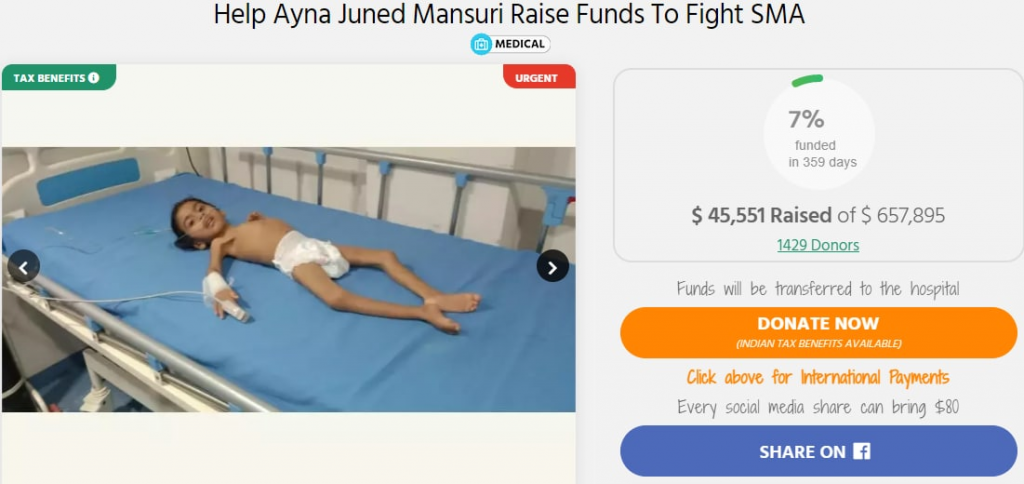Click the 'Every social media share' note
The image size is (1024, 484).
818,408
